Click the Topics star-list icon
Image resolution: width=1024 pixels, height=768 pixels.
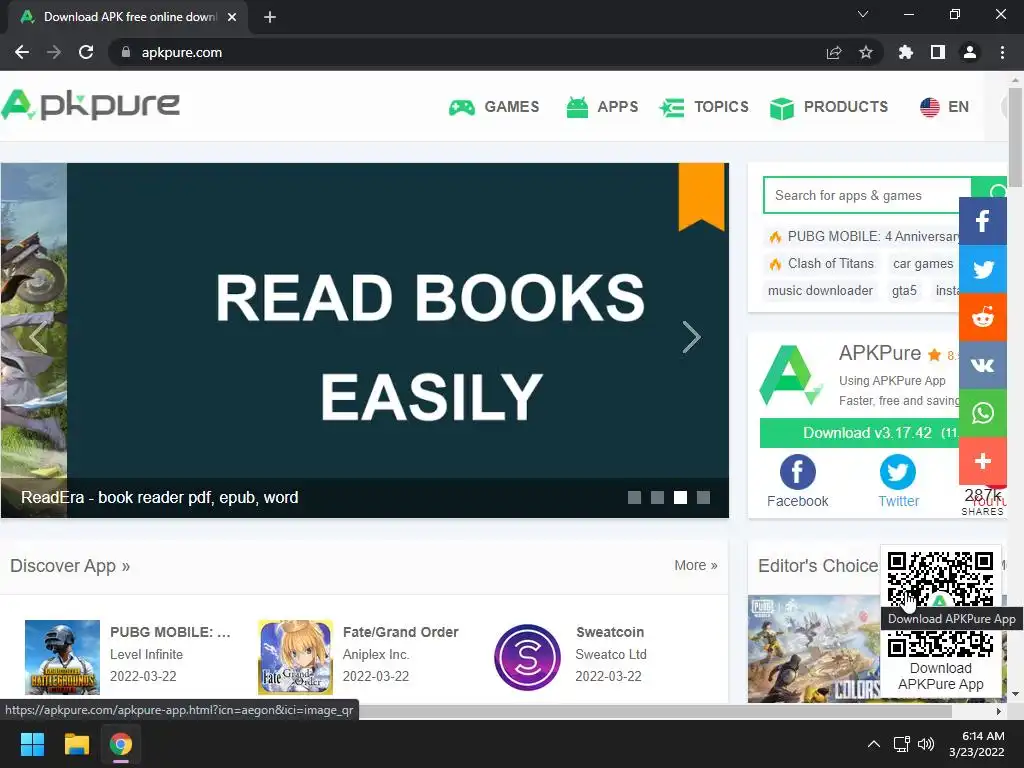pyautogui.click(x=671, y=107)
